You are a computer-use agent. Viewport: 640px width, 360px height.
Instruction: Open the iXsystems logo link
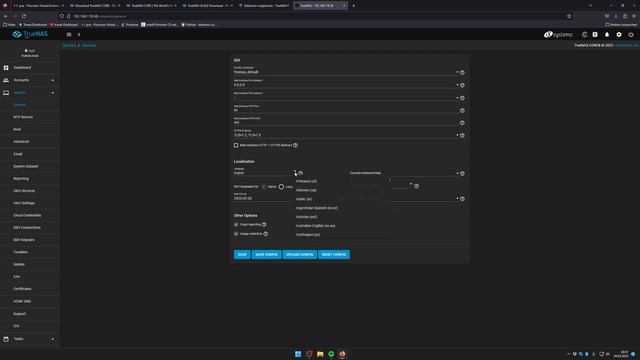coord(558,35)
